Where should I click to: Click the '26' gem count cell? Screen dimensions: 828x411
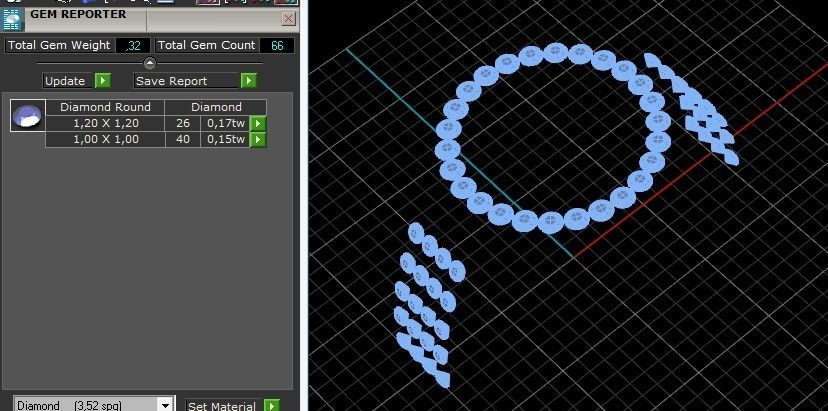pyautogui.click(x=183, y=124)
